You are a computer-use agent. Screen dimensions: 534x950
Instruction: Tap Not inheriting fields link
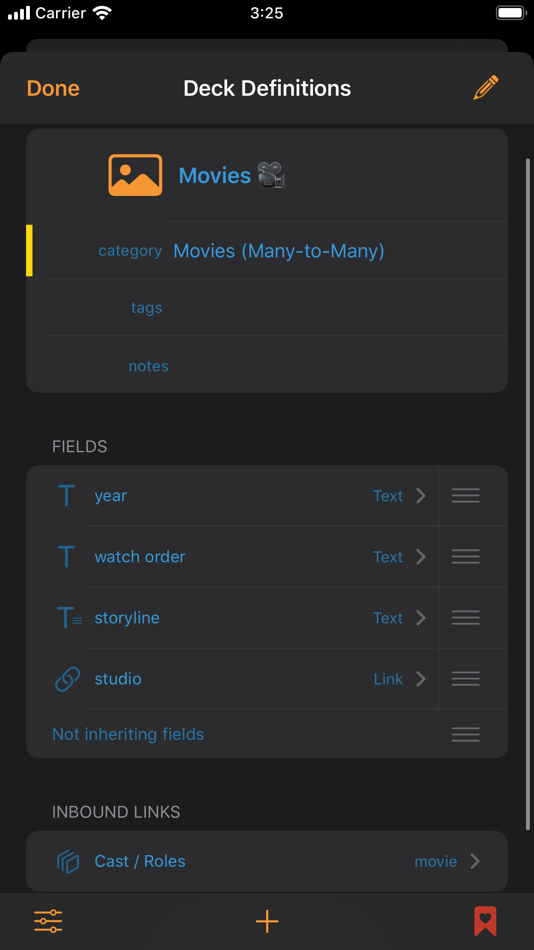pyautogui.click(x=128, y=734)
